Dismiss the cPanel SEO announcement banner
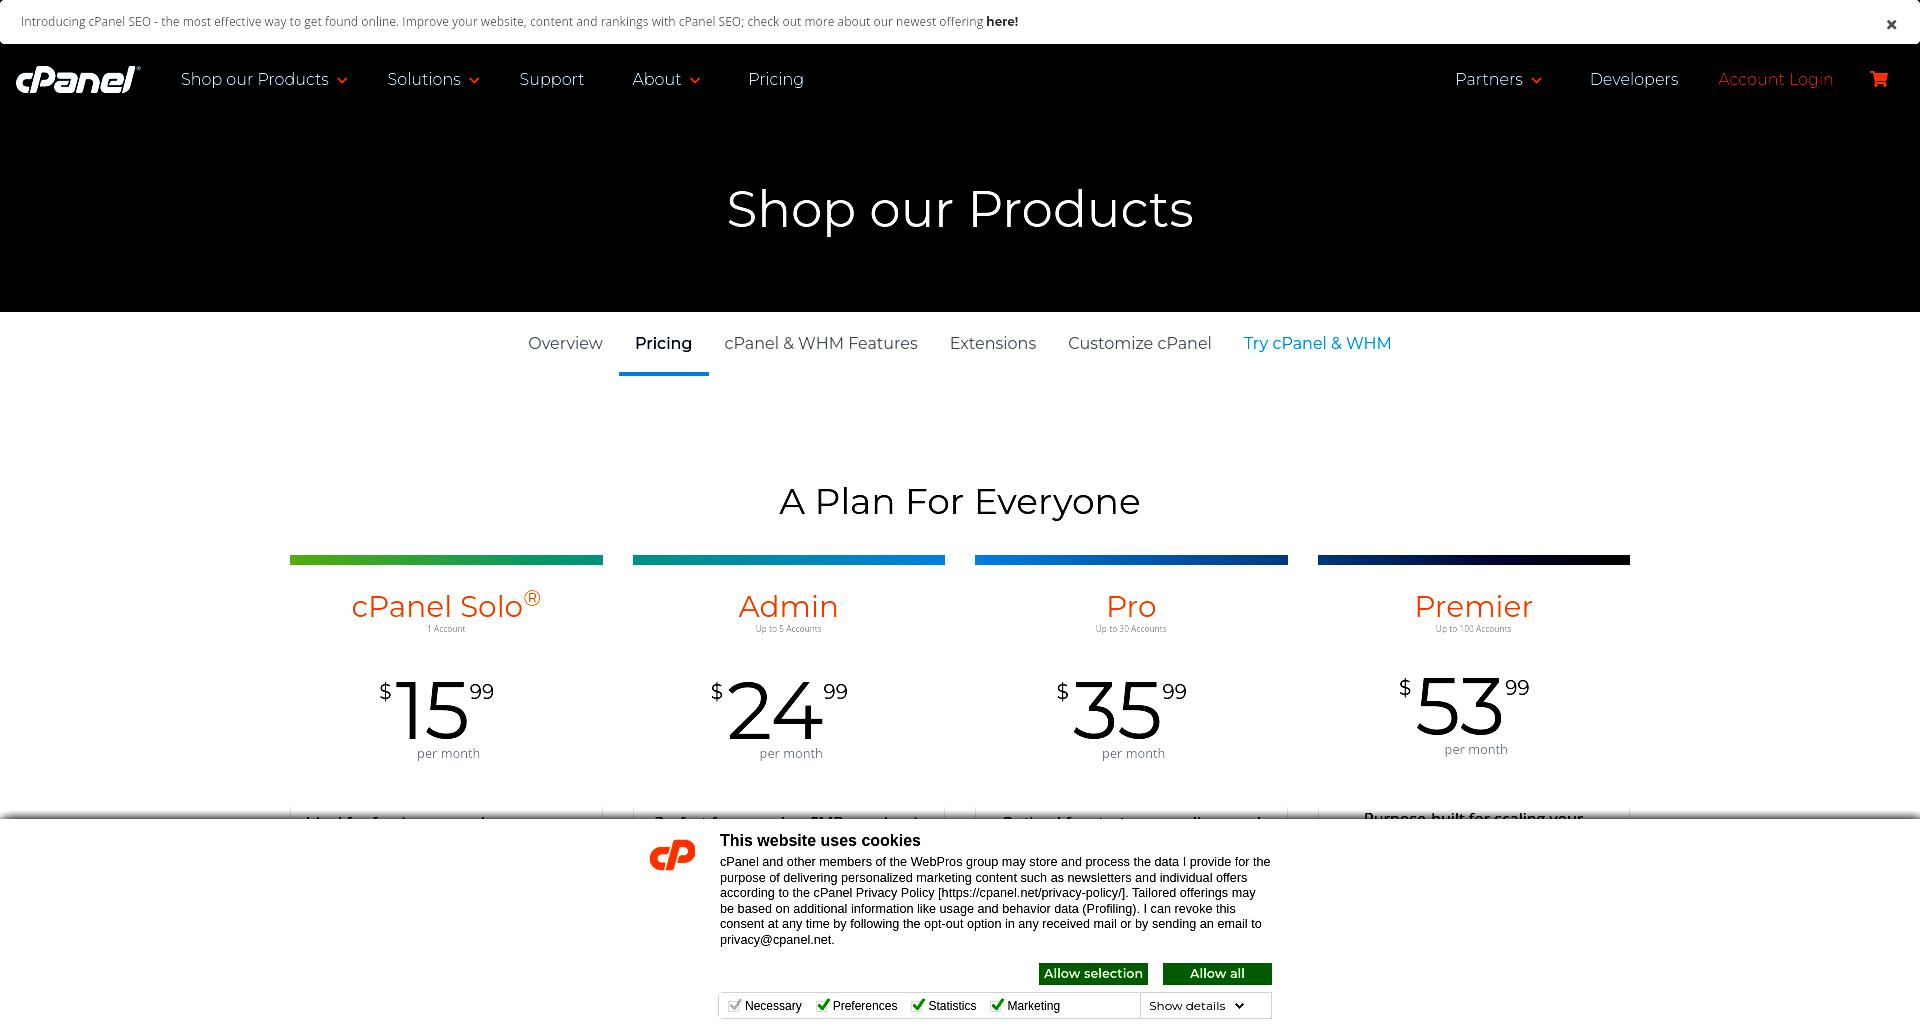The image size is (1920, 1032). click(x=1891, y=24)
